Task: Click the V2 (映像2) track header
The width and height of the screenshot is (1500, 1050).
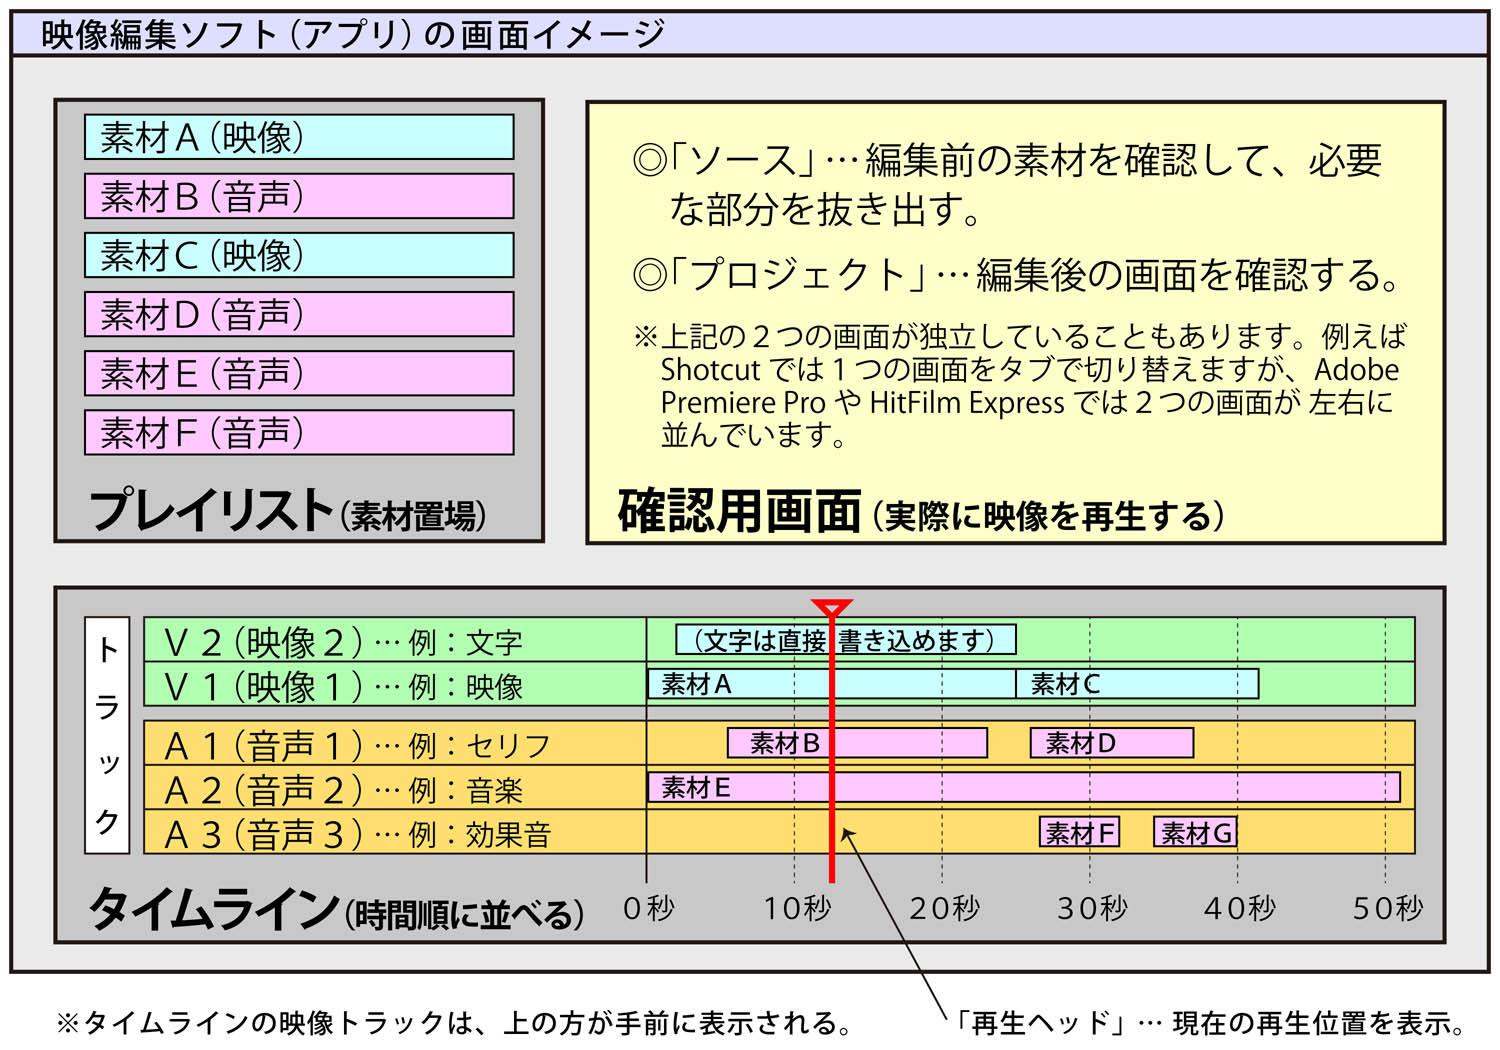Action: pyautogui.click(x=395, y=640)
